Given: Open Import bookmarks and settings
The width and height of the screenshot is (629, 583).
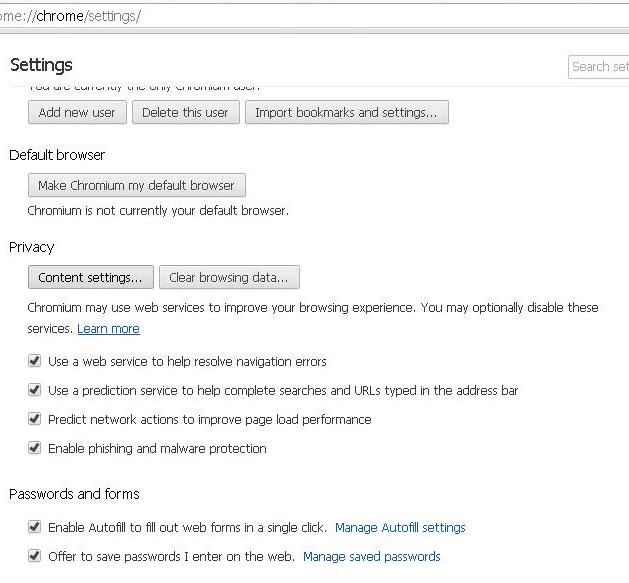Looking at the screenshot, I should click(x=346, y=112).
